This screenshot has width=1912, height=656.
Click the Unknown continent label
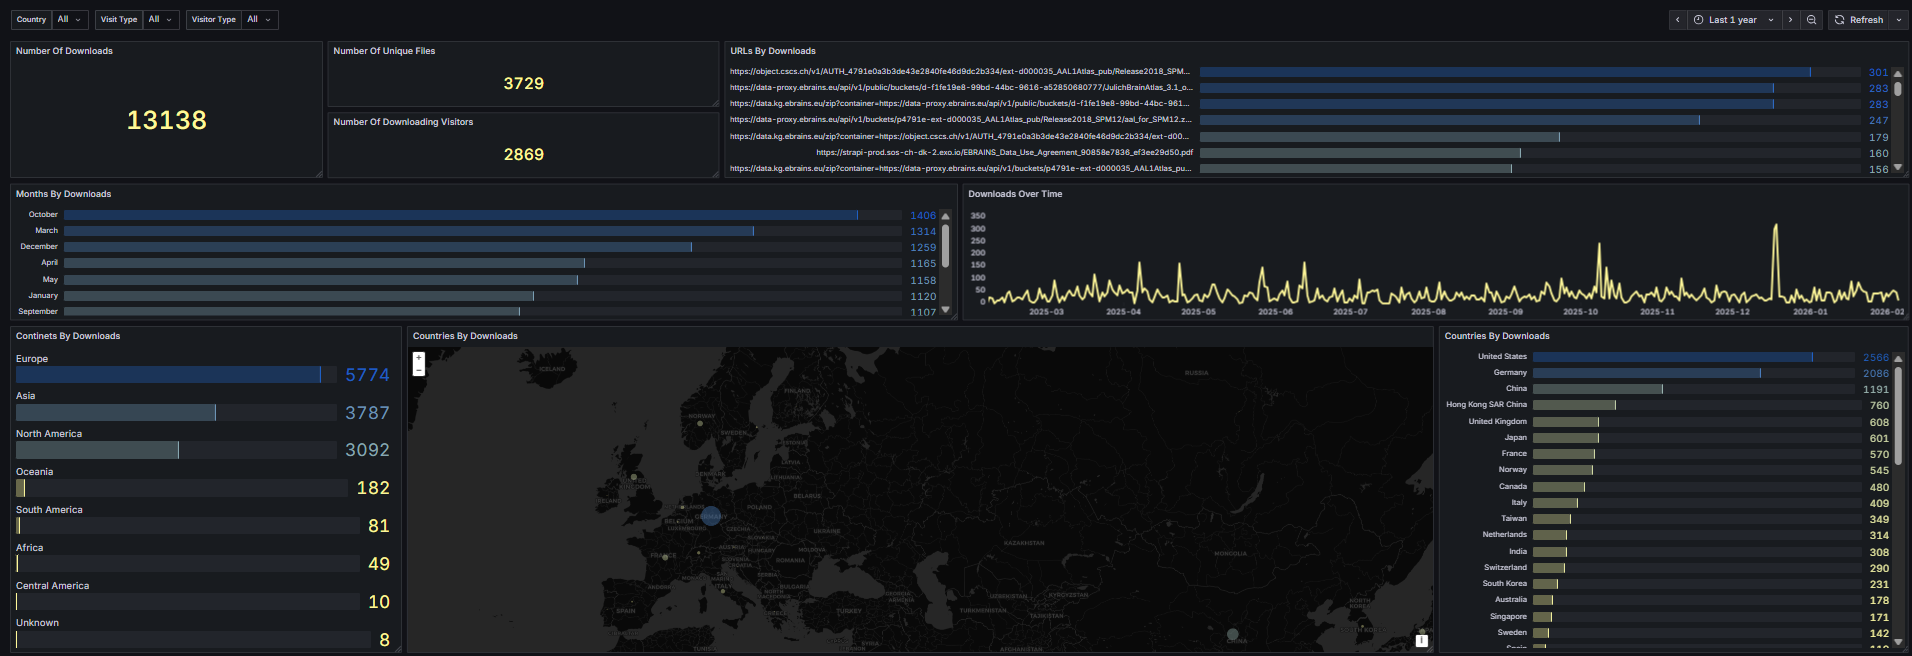(38, 623)
